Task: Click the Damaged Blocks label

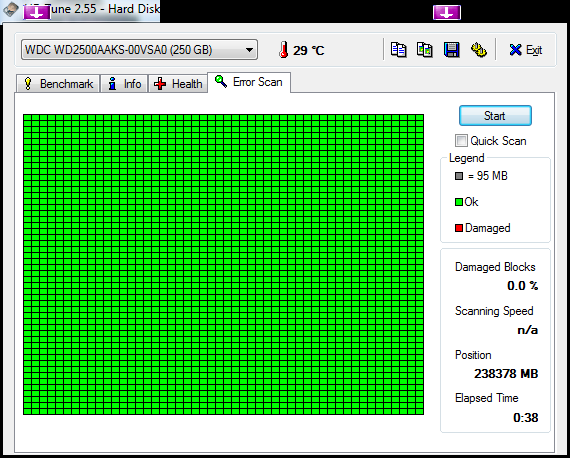Action: pos(495,267)
